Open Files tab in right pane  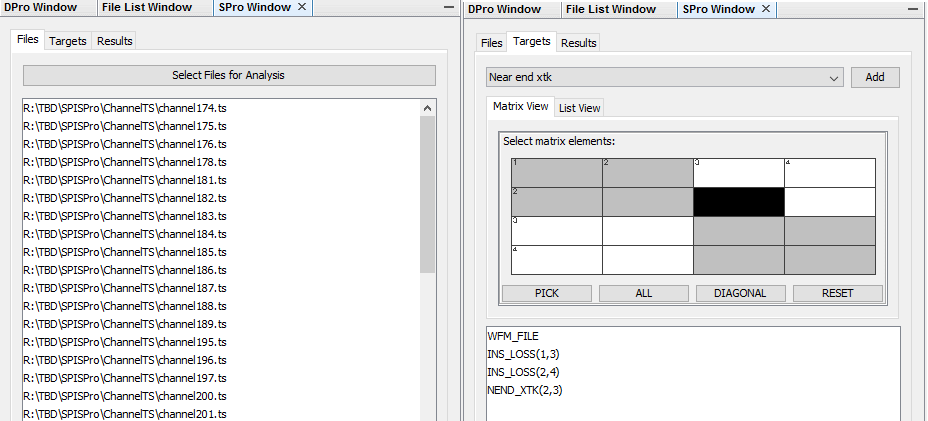[491, 43]
